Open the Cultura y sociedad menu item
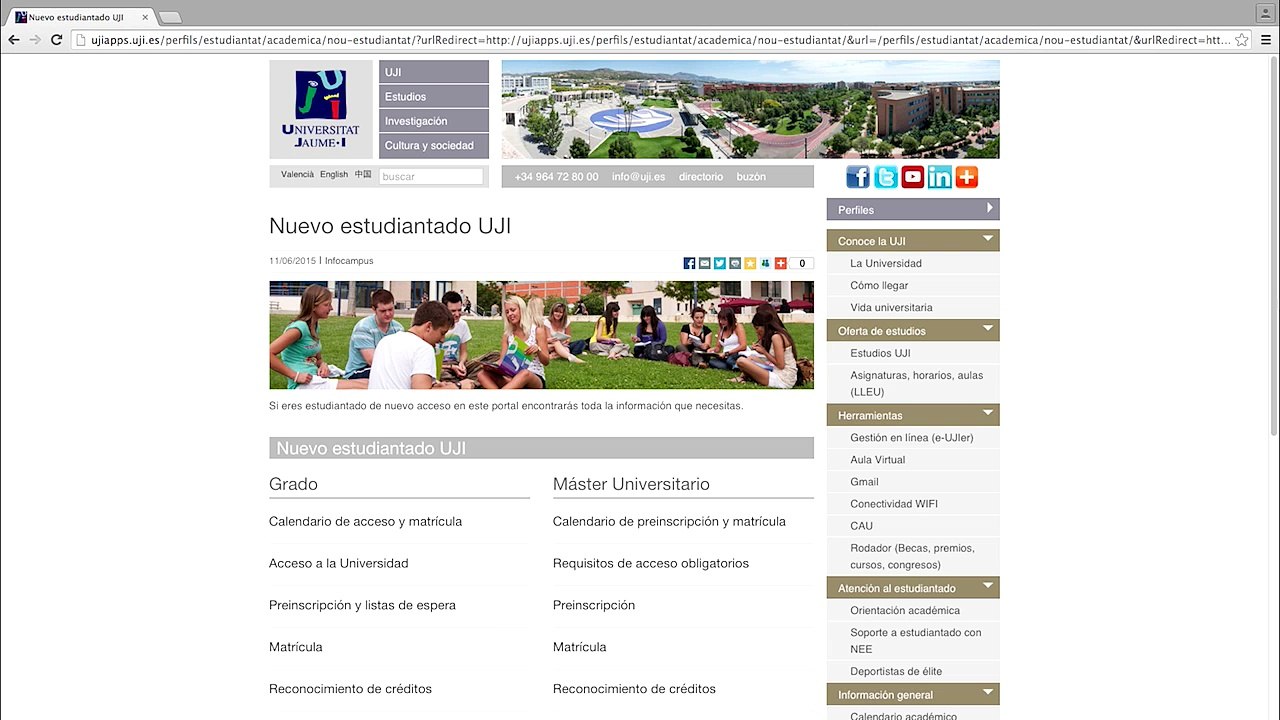This screenshot has width=1280, height=720. pyautogui.click(x=434, y=145)
